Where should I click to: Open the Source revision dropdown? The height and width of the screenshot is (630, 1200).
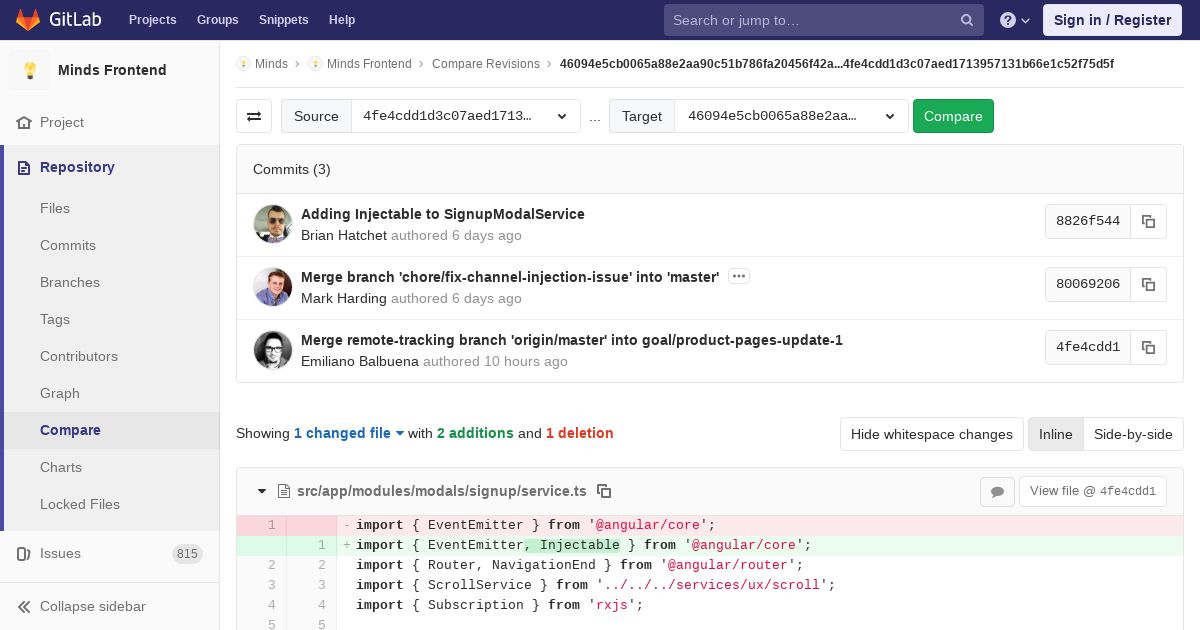click(x=466, y=116)
